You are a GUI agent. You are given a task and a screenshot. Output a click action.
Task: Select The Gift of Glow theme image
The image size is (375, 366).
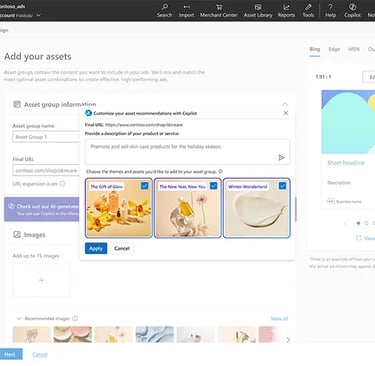point(119,208)
